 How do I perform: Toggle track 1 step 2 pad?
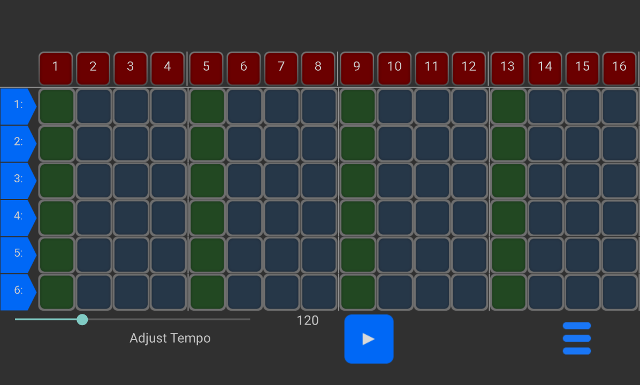coord(93,107)
